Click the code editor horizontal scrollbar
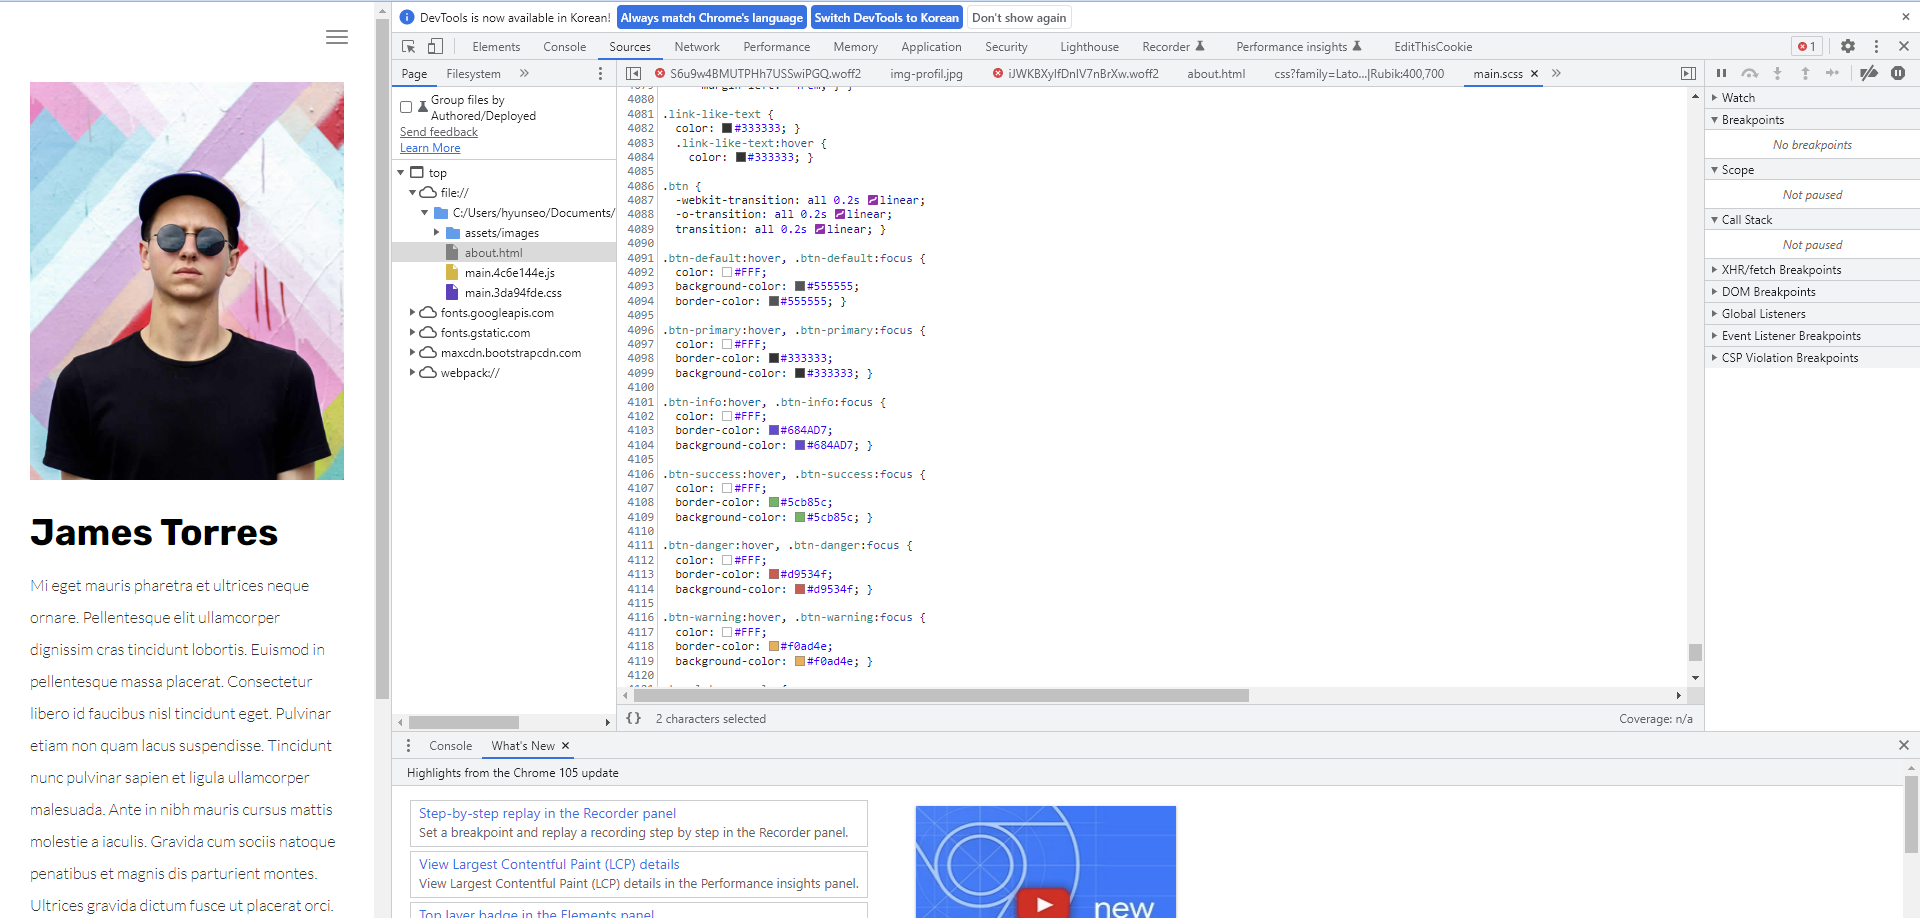 point(941,695)
